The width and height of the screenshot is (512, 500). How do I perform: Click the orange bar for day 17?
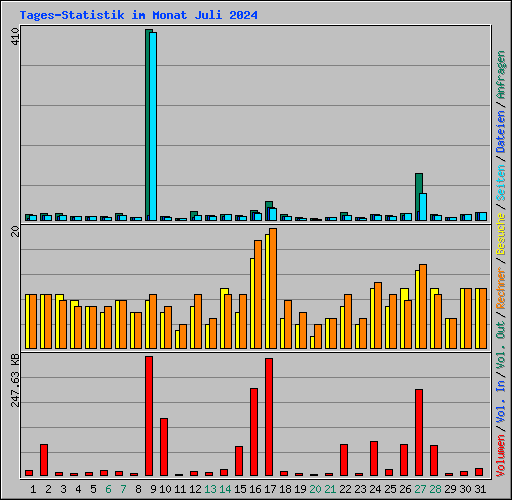pos(273,288)
